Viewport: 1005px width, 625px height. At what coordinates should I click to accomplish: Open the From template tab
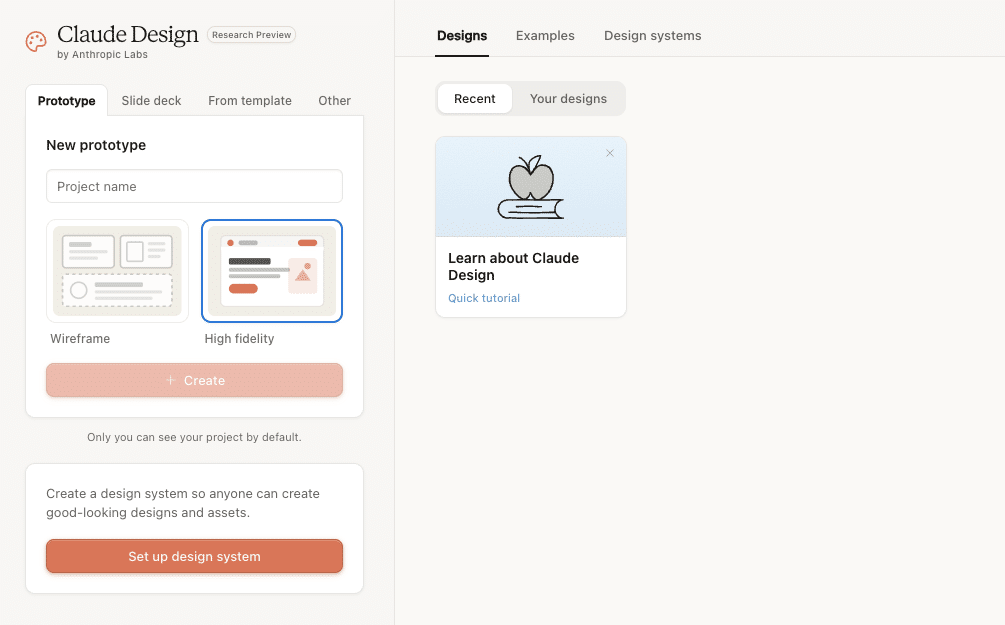(250, 101)
